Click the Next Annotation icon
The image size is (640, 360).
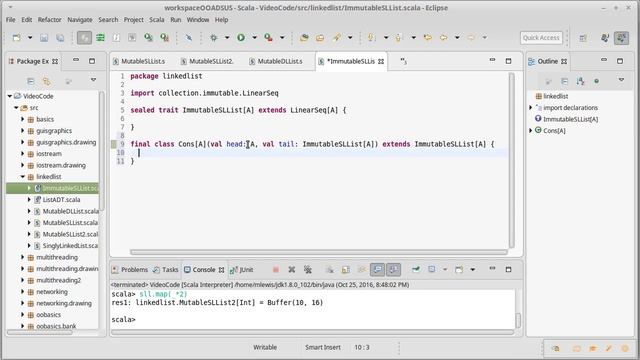(x=371, y=38)
